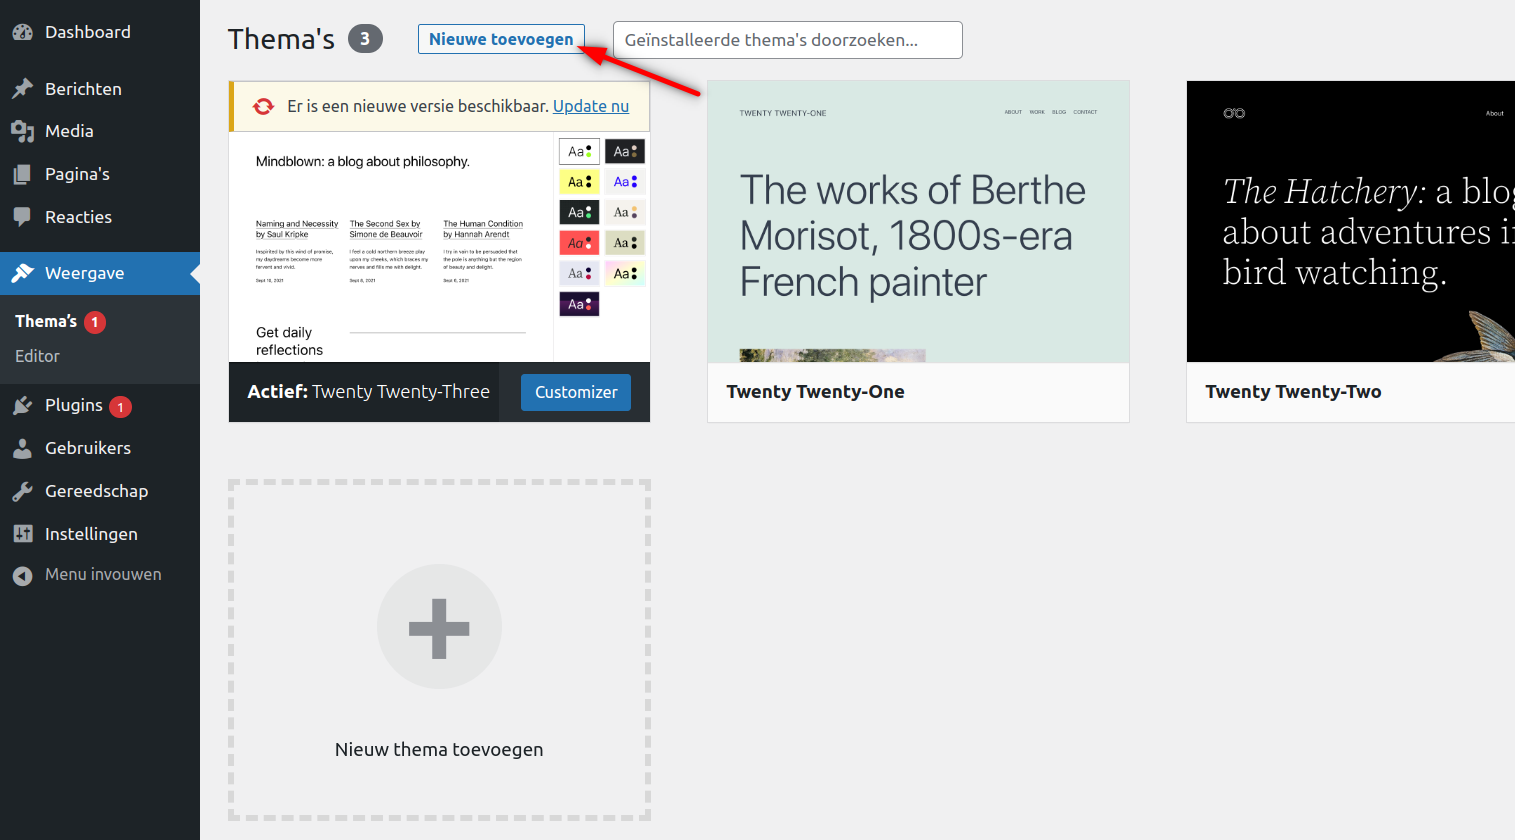Open the Berichten menu item

pyautogui.click(x=100, y=89)
